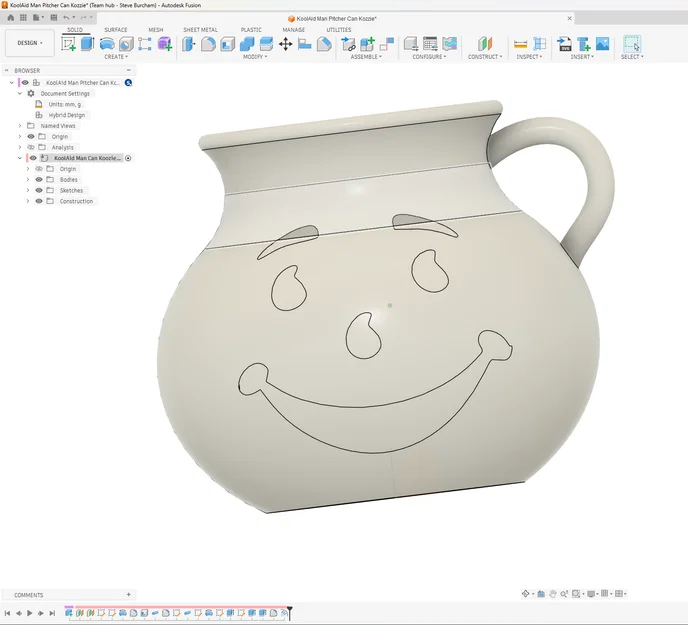Click the Undo arrow

(x=66, y=18)
